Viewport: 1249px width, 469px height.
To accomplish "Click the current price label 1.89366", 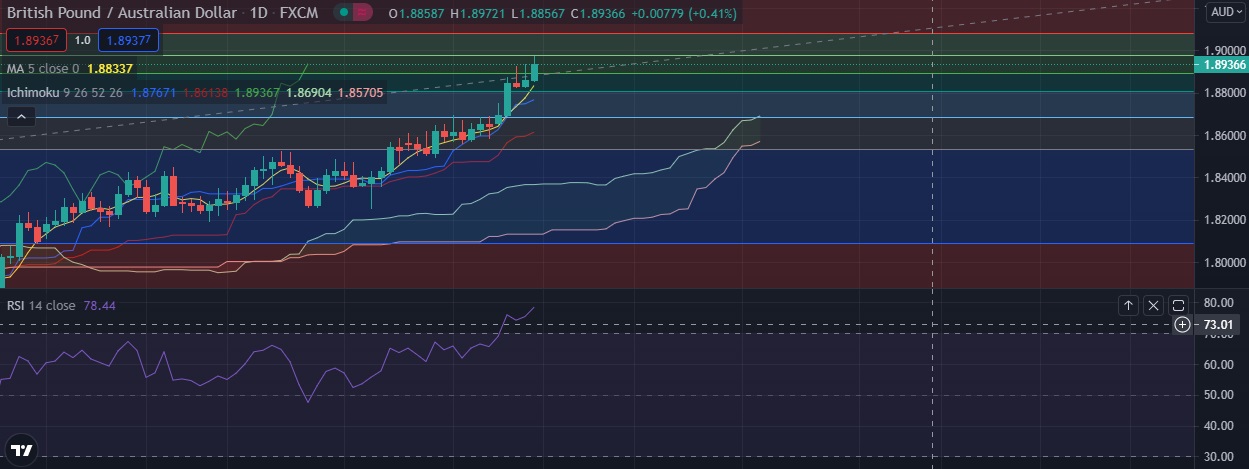I will 1222,64.
